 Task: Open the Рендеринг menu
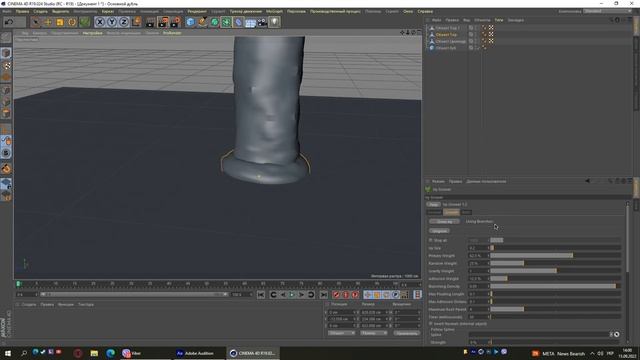tap(197, 11)
